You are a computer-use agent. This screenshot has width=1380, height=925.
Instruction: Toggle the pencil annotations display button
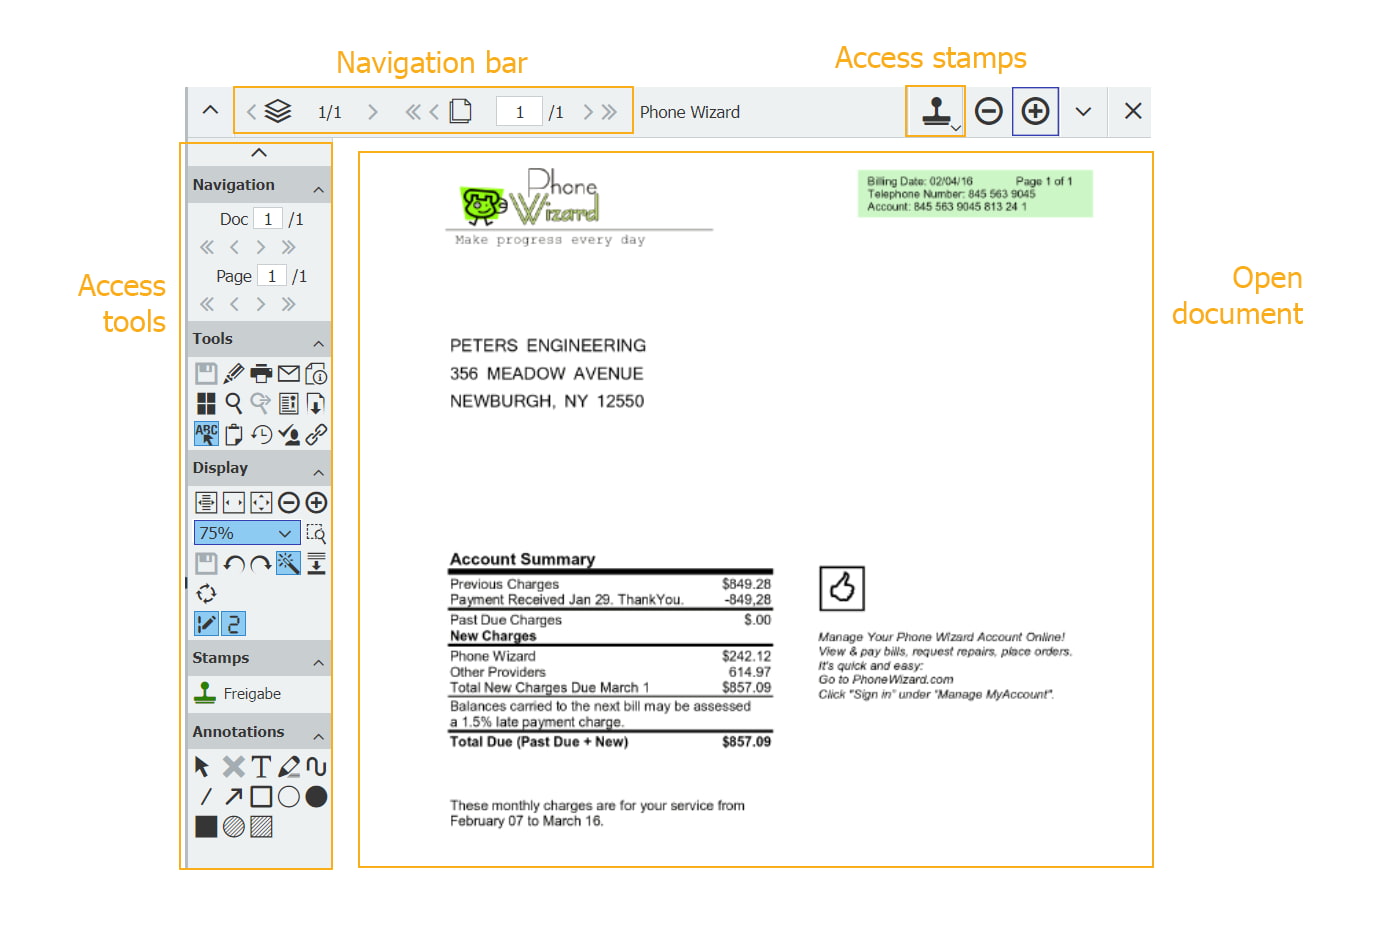(x=206, y=624)
